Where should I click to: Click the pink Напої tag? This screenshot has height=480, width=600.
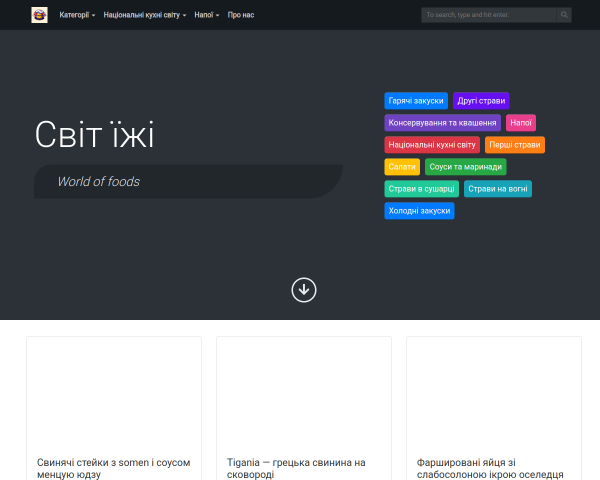(x=521, y=123)
